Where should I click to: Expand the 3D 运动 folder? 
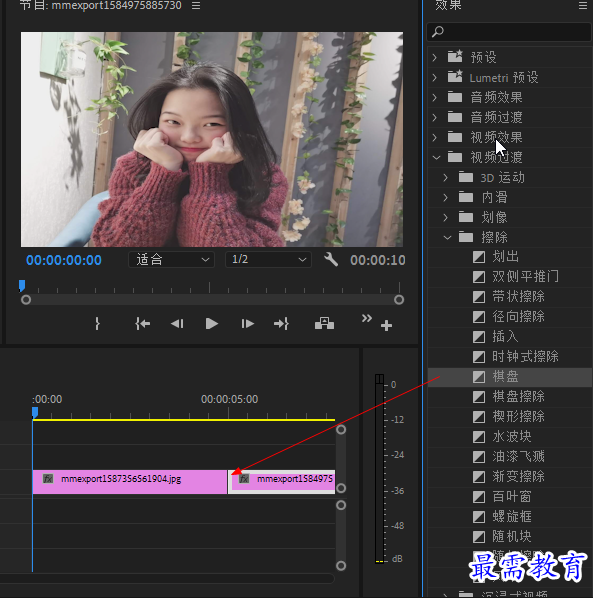[x=445, y=177]
